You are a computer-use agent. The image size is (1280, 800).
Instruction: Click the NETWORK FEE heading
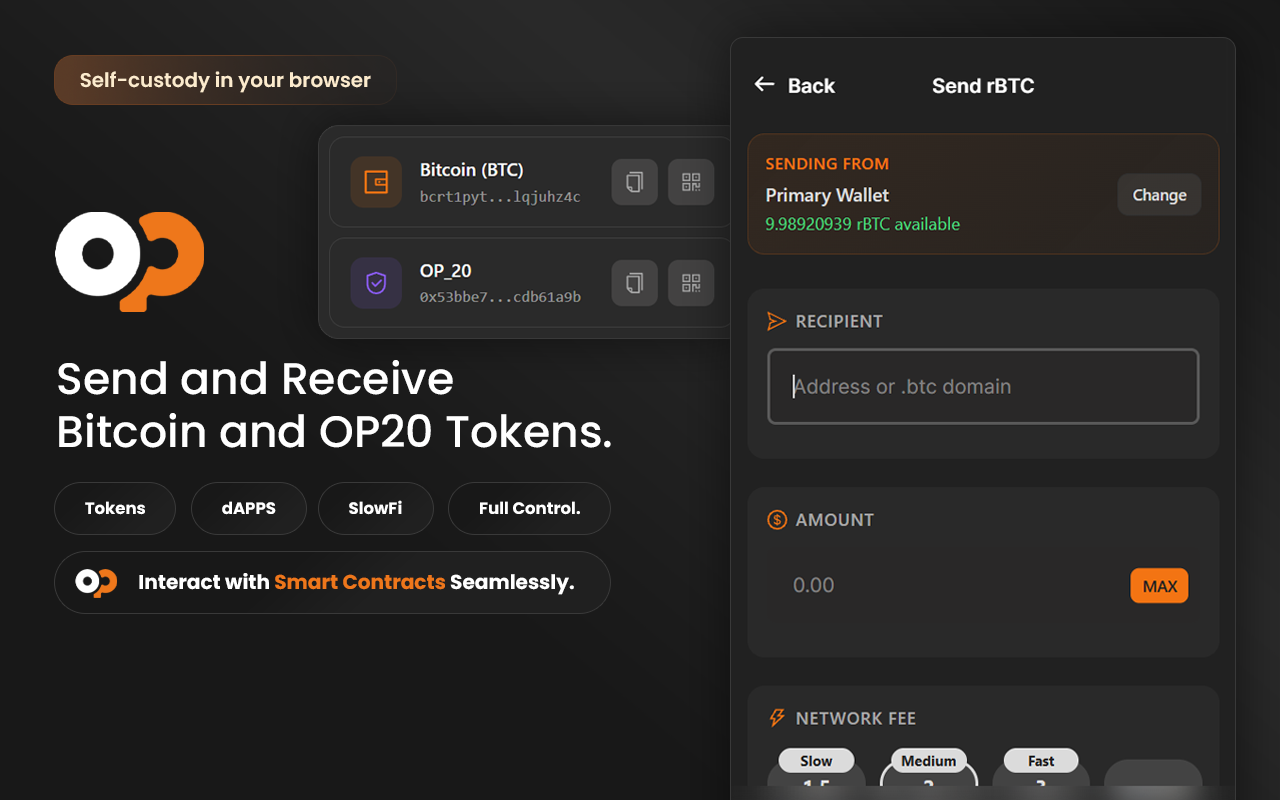tap(855, 718)
